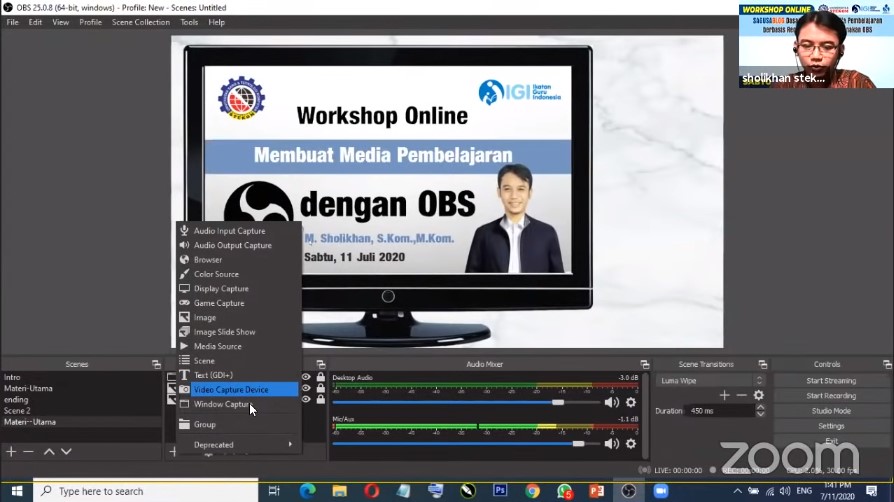Open OBS Studio taskbar icon

point(628,491)
